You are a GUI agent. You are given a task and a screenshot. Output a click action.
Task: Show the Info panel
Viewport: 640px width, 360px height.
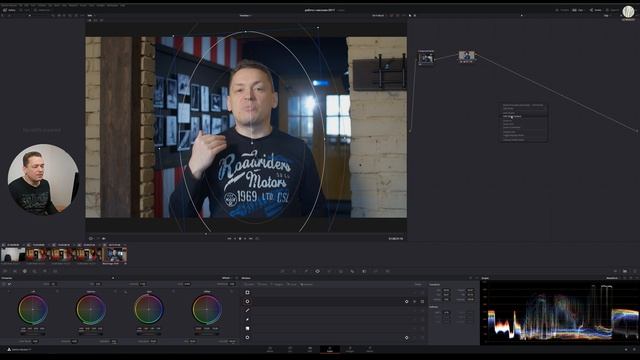pyautogui.click(x=635, y=271)
